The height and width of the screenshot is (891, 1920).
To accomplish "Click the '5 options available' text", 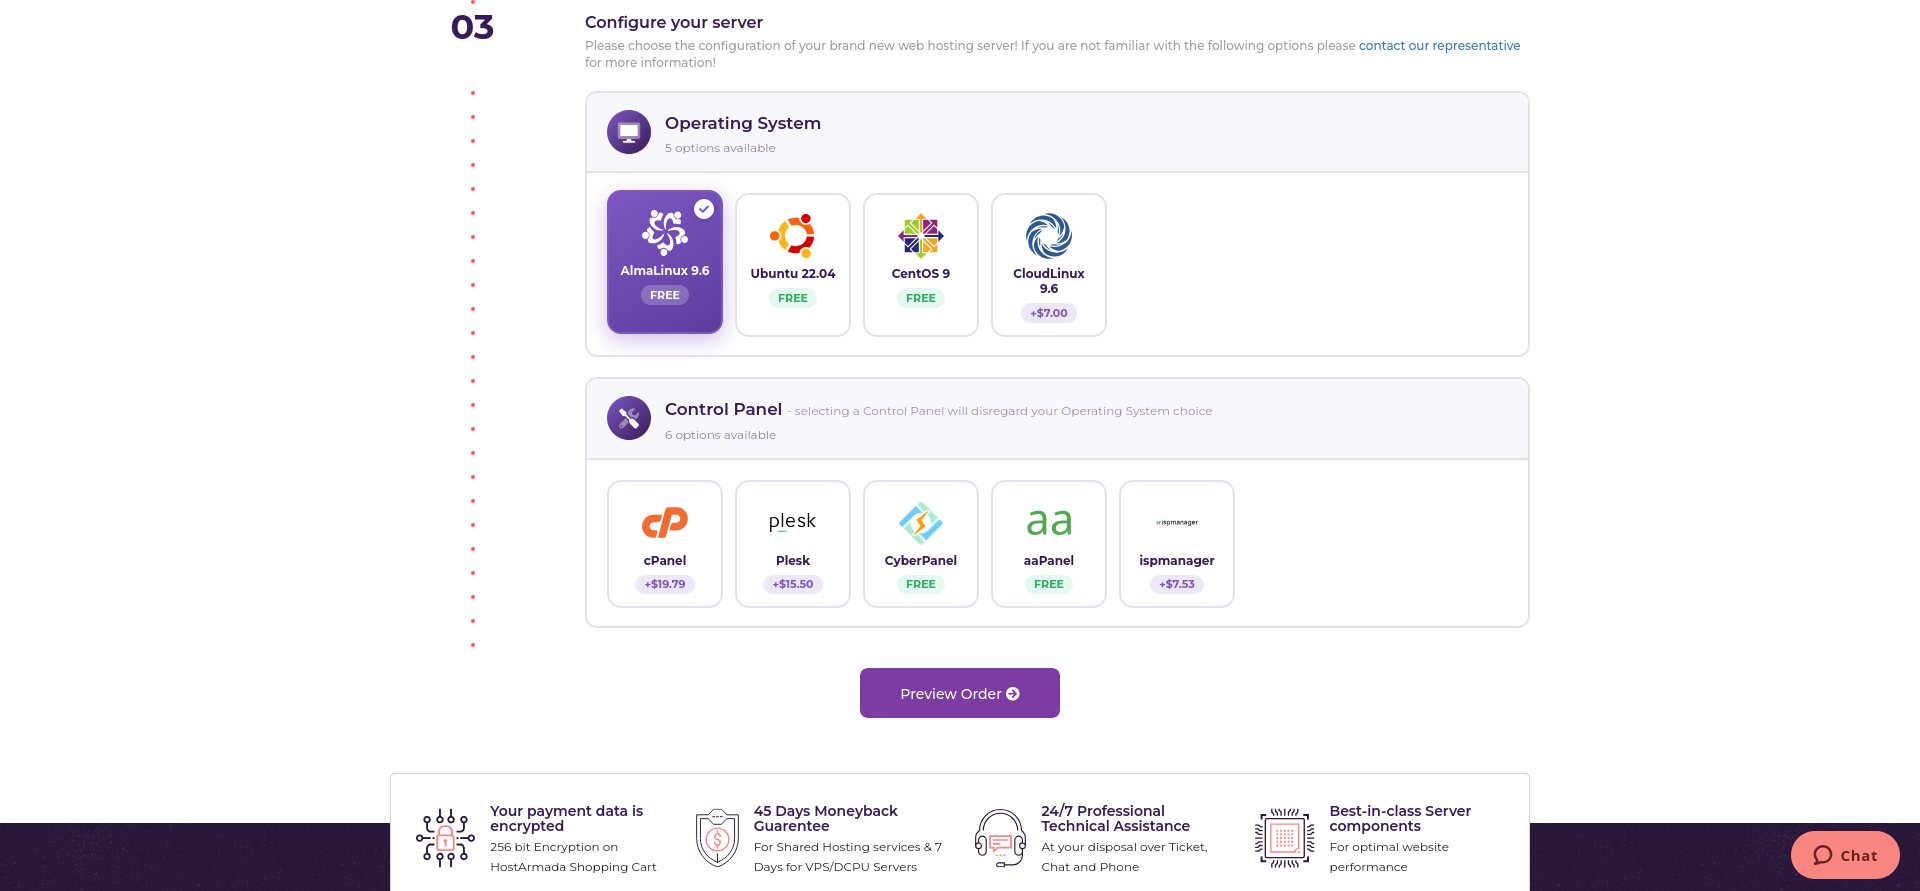I will (720, 148).
